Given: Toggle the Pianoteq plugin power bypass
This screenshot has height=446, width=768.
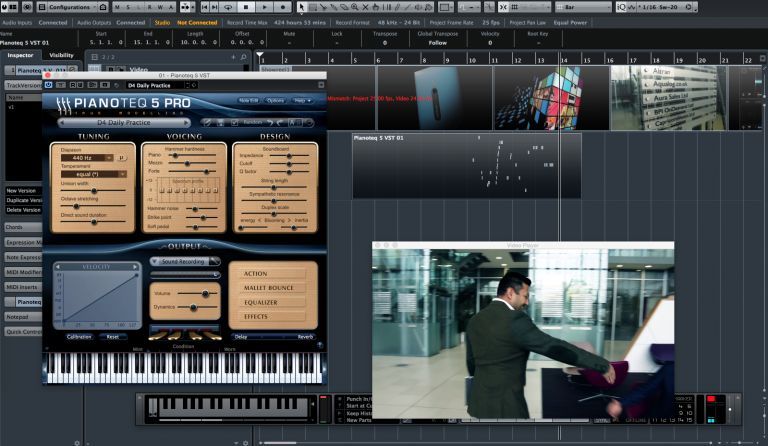Looking at the screenshot, I should 48,85.
